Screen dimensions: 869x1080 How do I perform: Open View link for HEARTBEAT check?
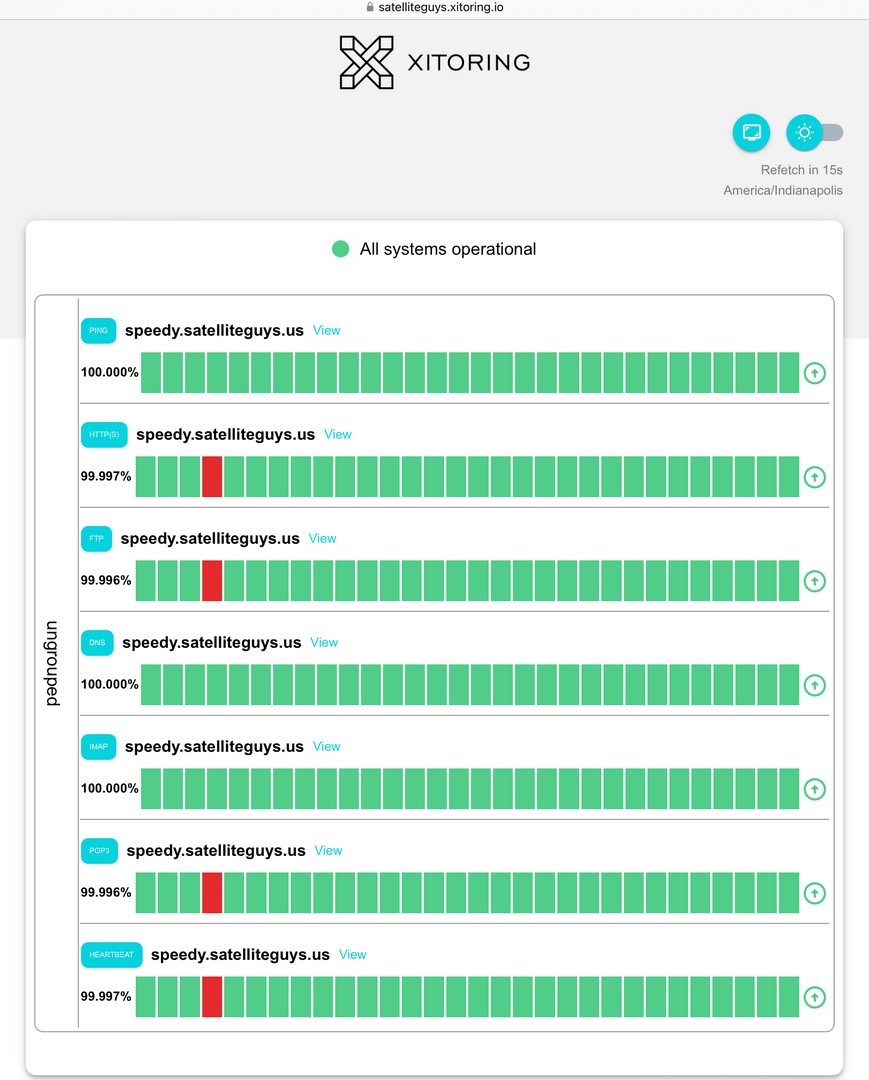353,955
